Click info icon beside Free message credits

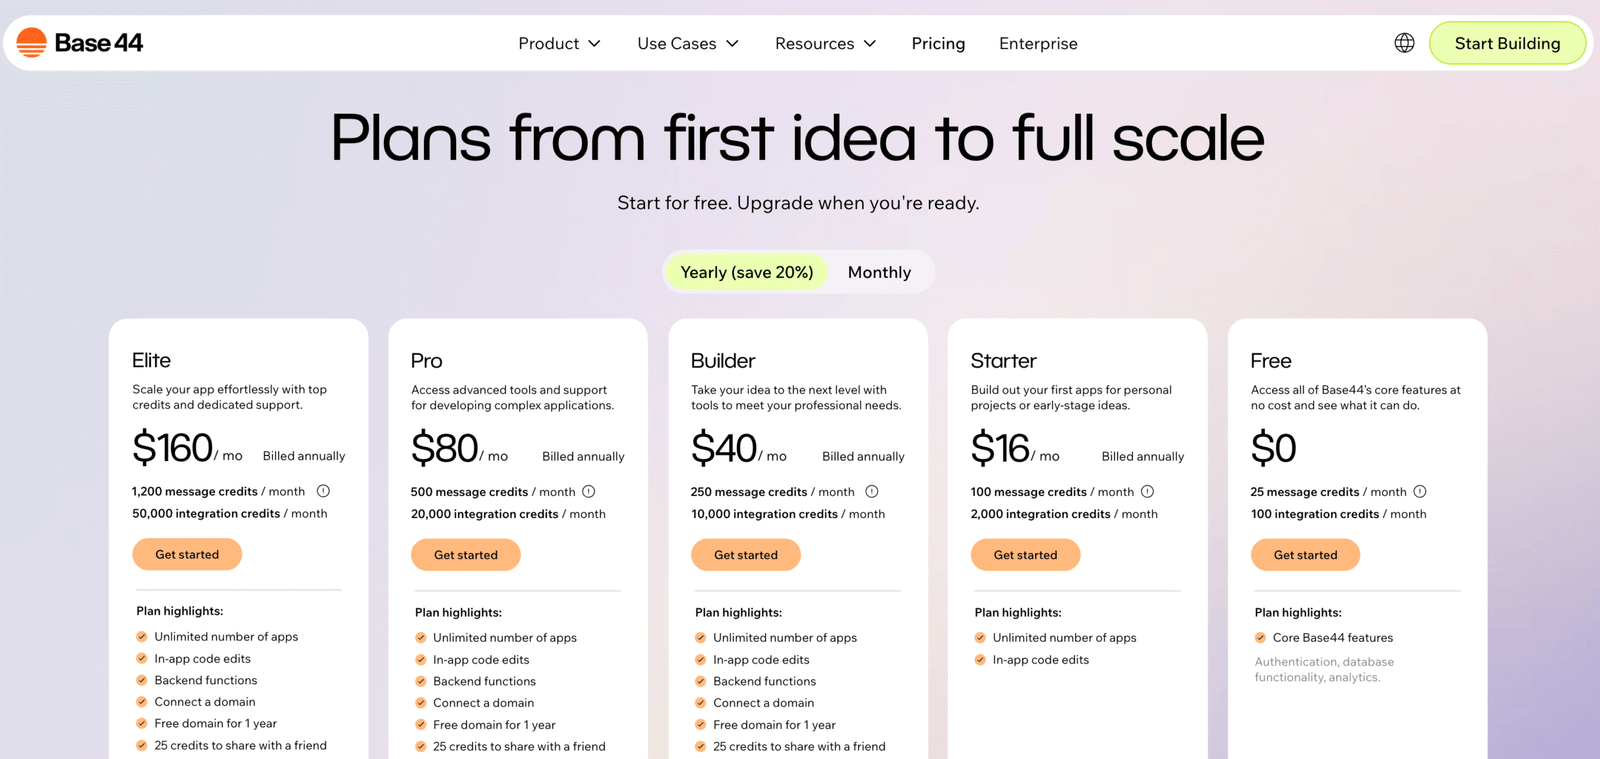coord(1420,492)
